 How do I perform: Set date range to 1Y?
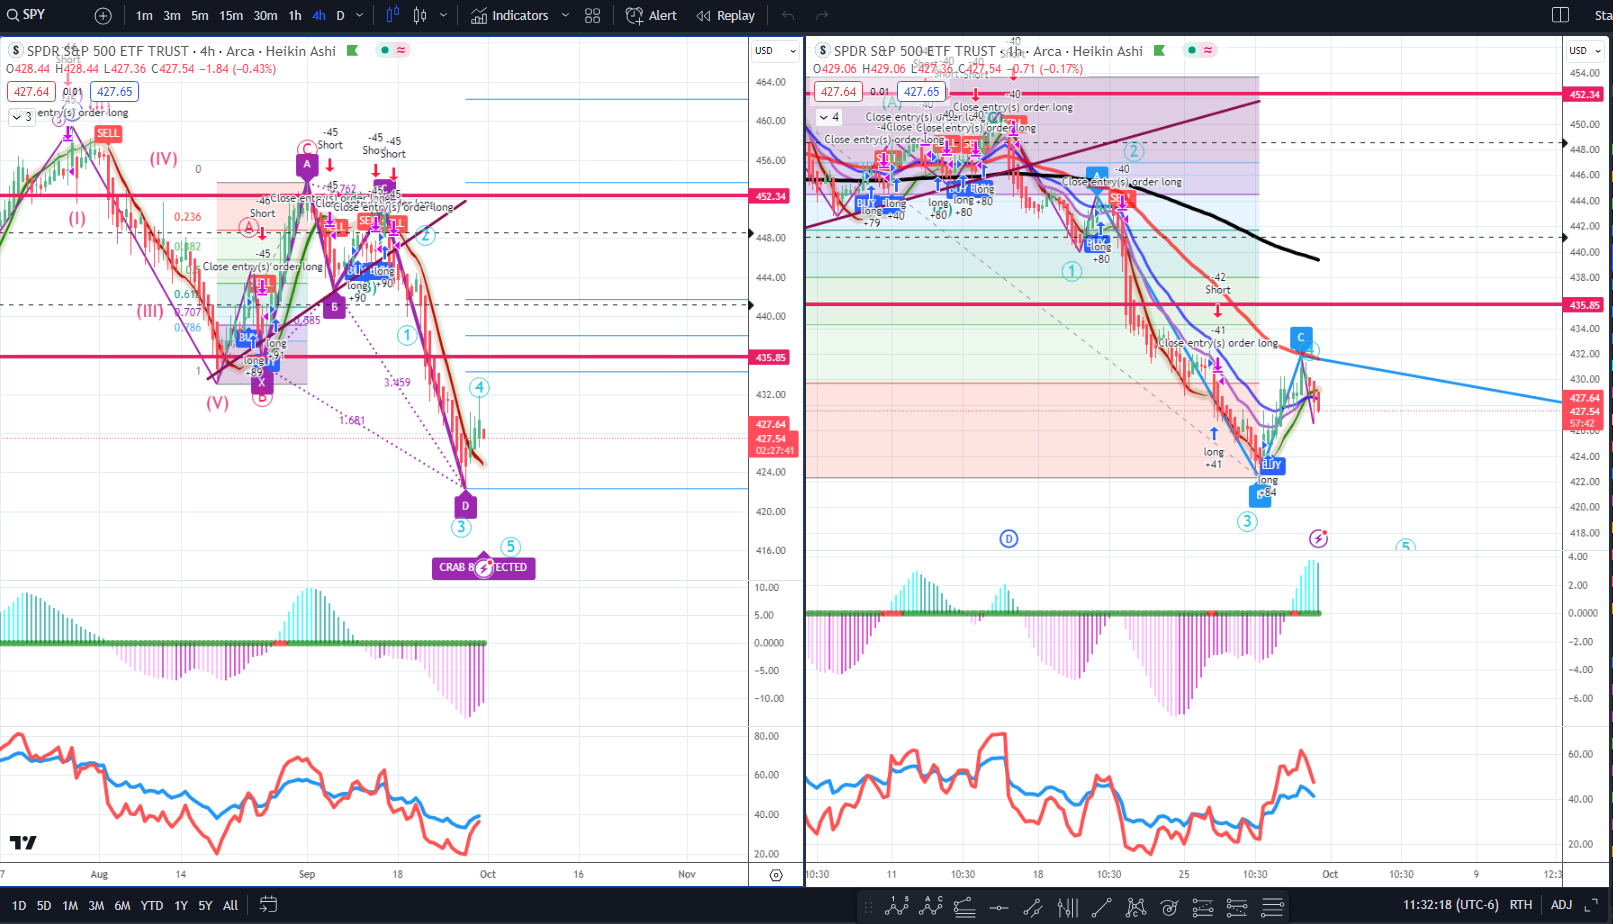181,906
